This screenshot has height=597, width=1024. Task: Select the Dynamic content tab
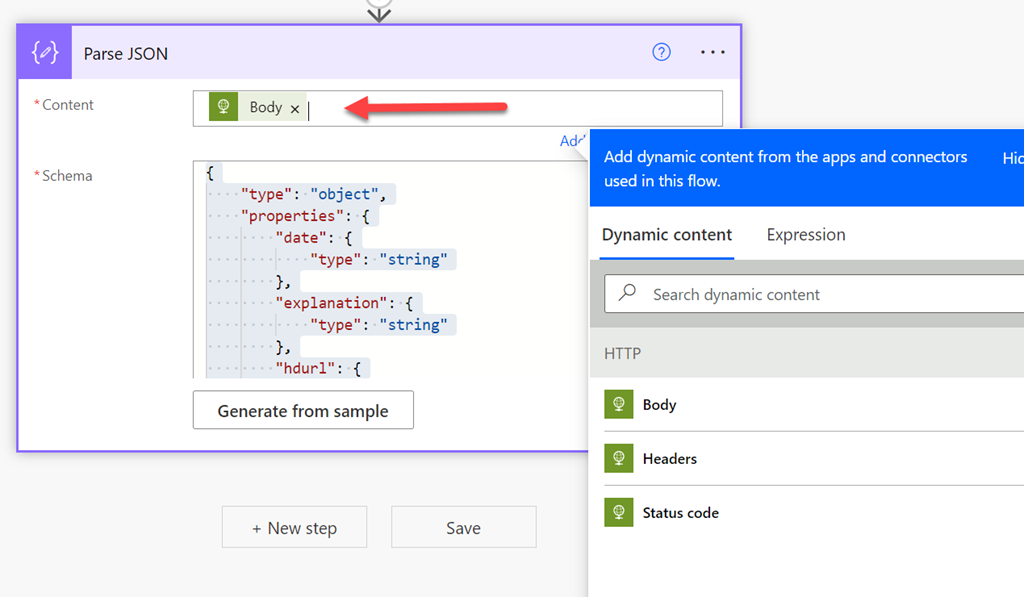click(x=667, y=235)
